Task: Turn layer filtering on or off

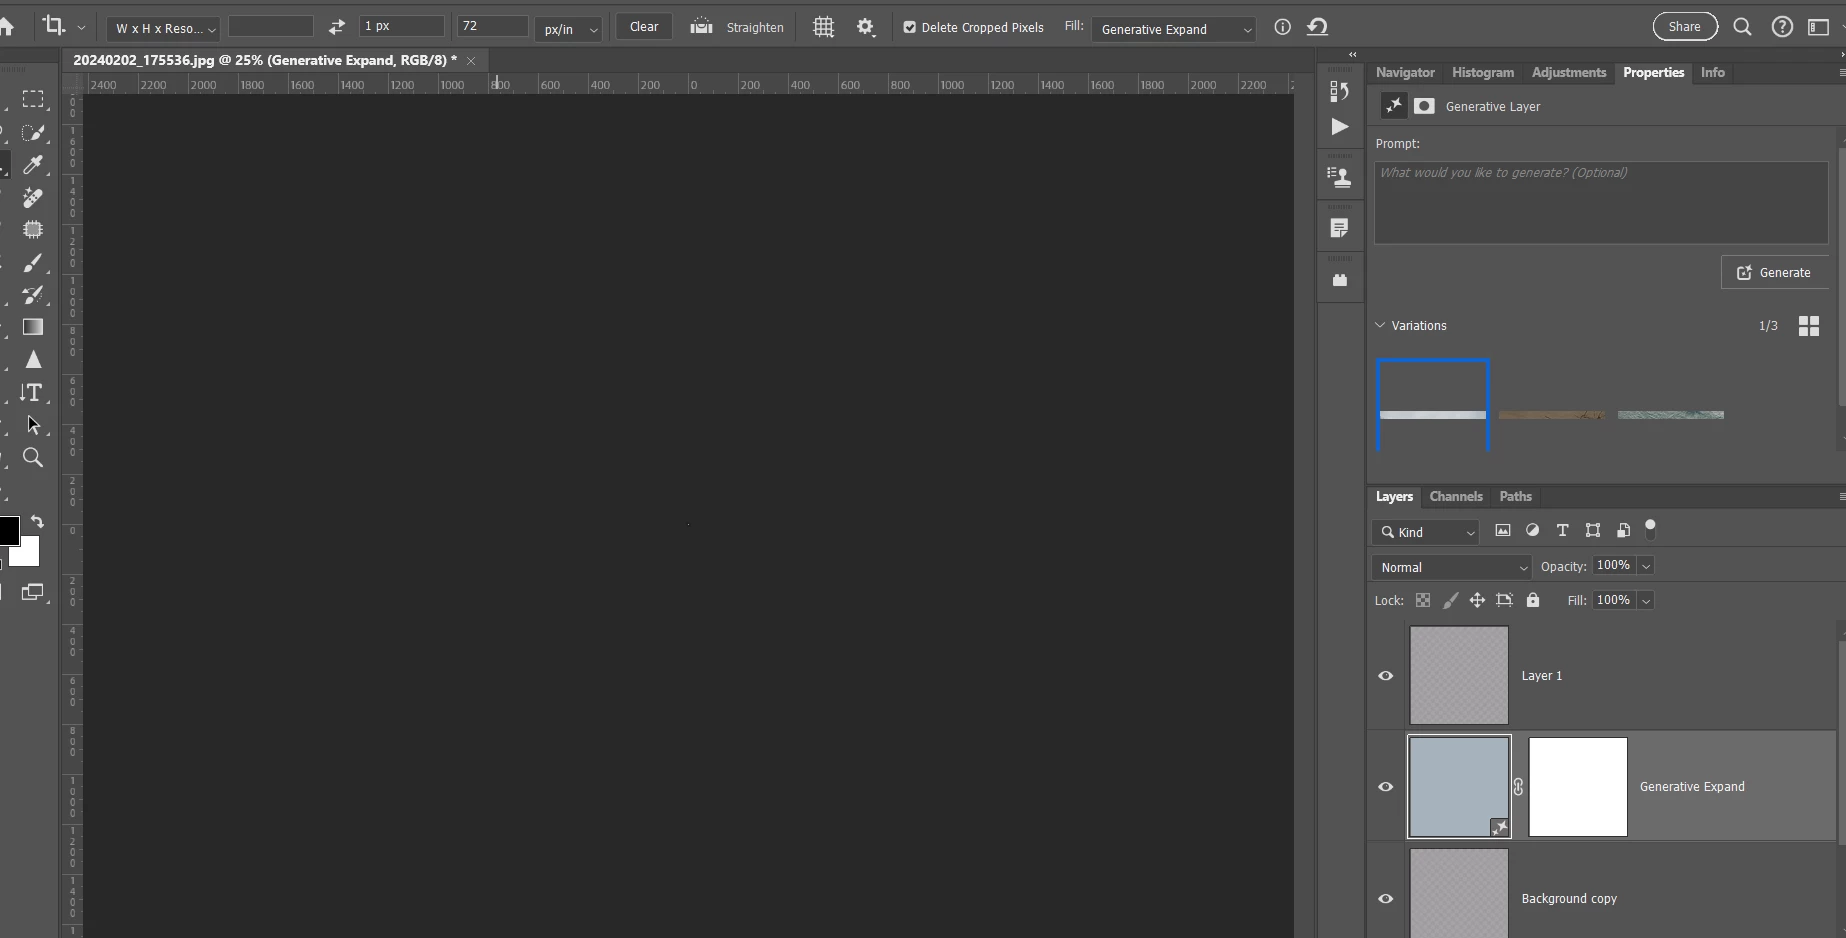Action: pos(1651,528)
